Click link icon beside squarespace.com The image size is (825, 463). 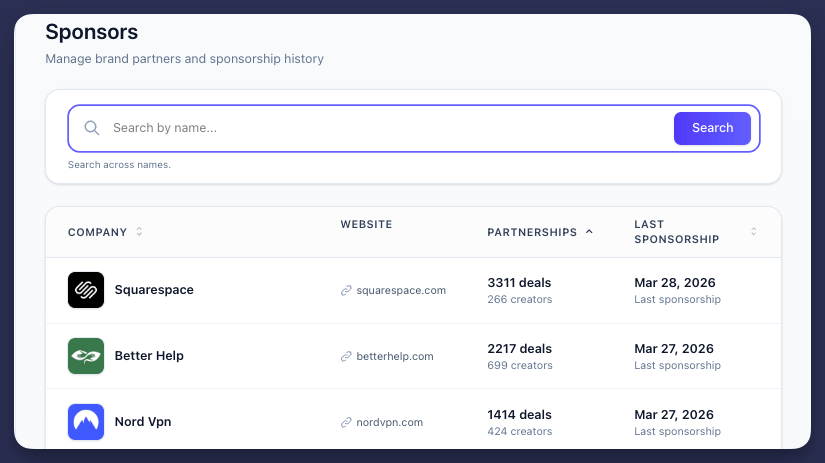(346, 290)
